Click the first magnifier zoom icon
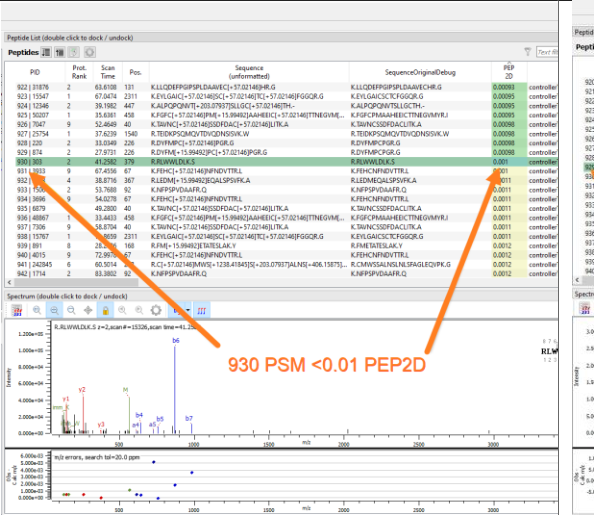The image size is (594, 515). 37,310
